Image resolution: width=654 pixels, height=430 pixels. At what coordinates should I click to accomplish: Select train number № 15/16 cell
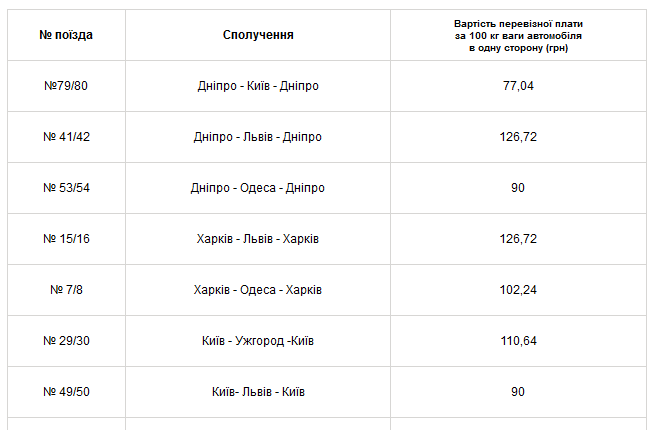coord(66,239)
